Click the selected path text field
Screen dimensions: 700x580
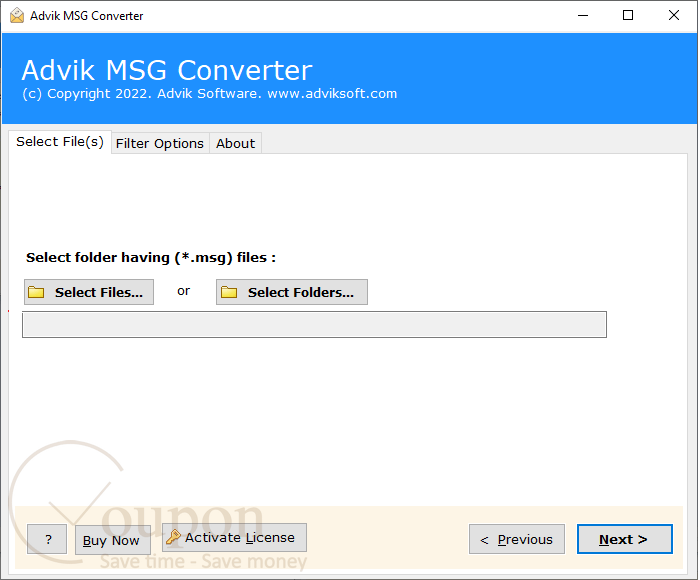(x=314, y=325)
